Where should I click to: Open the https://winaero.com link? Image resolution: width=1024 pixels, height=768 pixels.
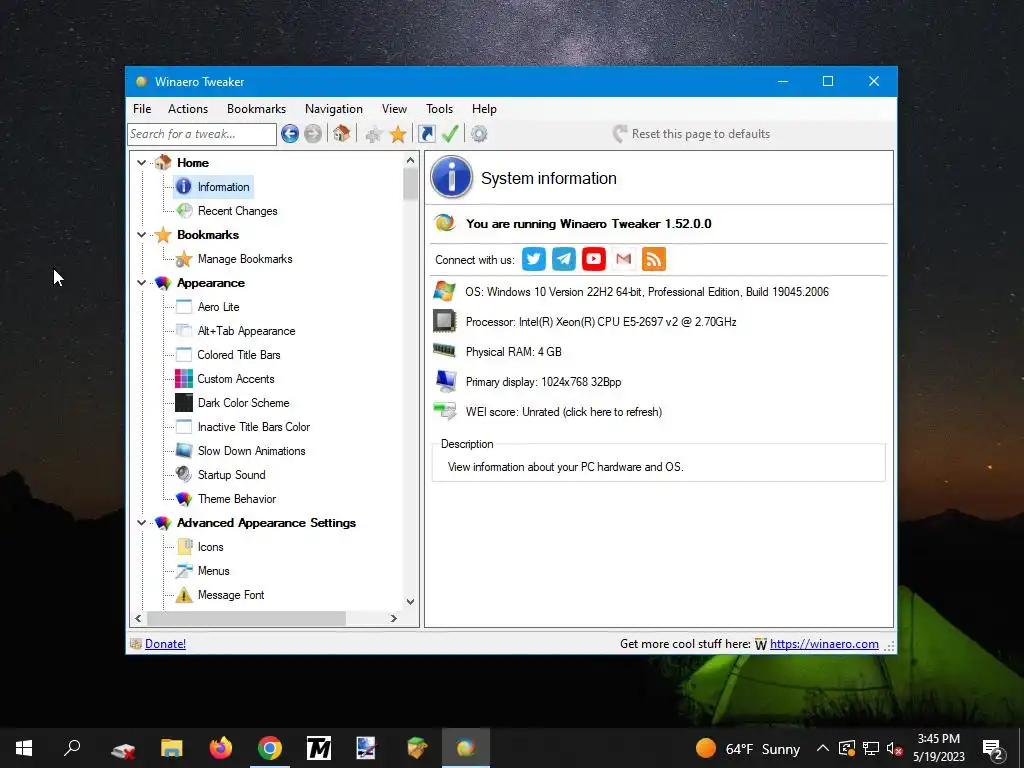point(824,644)
